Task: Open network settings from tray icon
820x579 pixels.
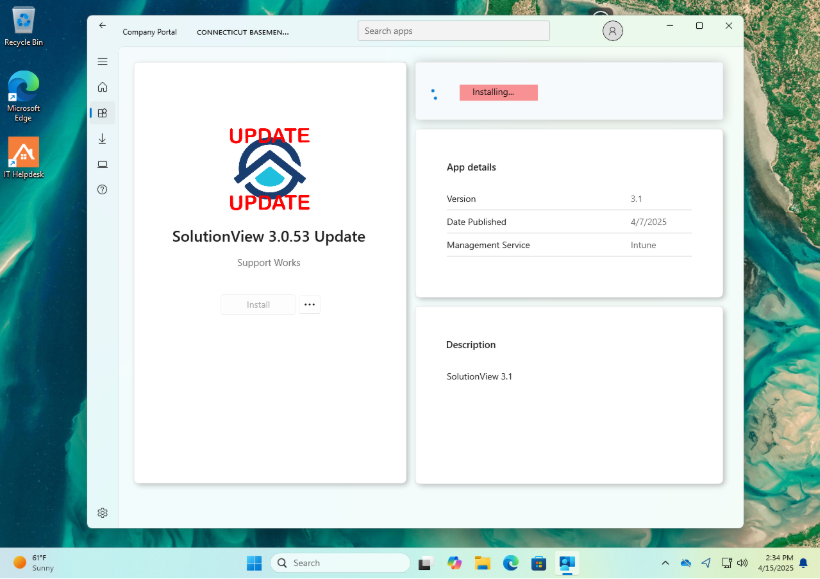Action: (x=726, y=563)
